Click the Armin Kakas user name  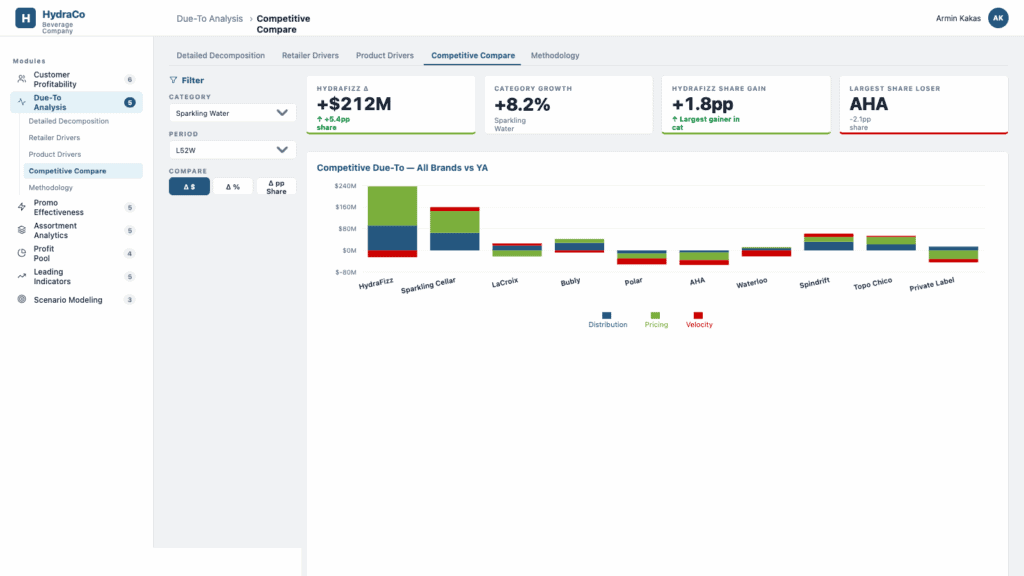pyautogui.click(x=958, y=18)
